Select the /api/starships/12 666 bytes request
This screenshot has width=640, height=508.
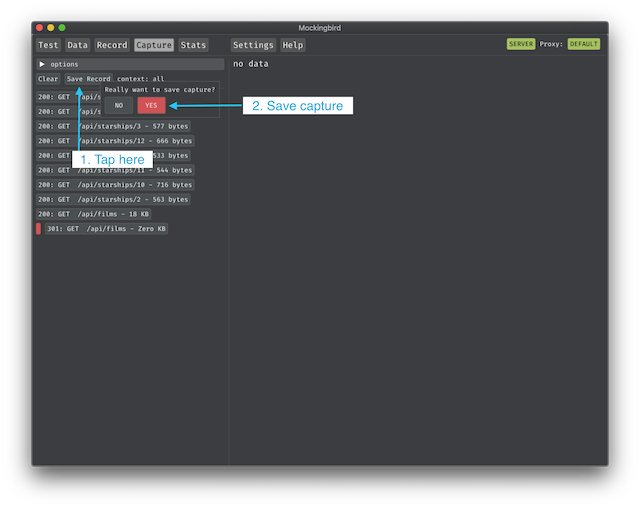114,141
